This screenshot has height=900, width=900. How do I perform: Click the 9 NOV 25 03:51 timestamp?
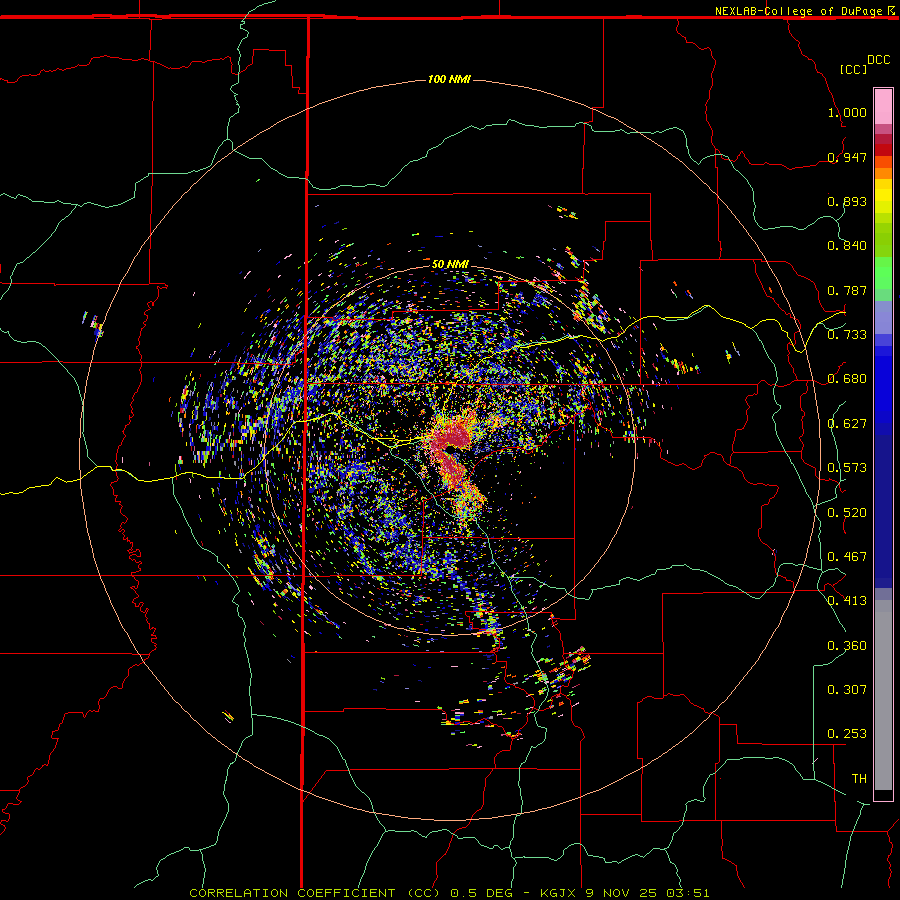pyautogui.click(x=647, y=893)
